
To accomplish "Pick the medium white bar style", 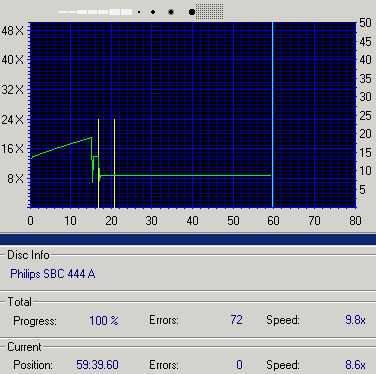I will click(x=92, y=12).
